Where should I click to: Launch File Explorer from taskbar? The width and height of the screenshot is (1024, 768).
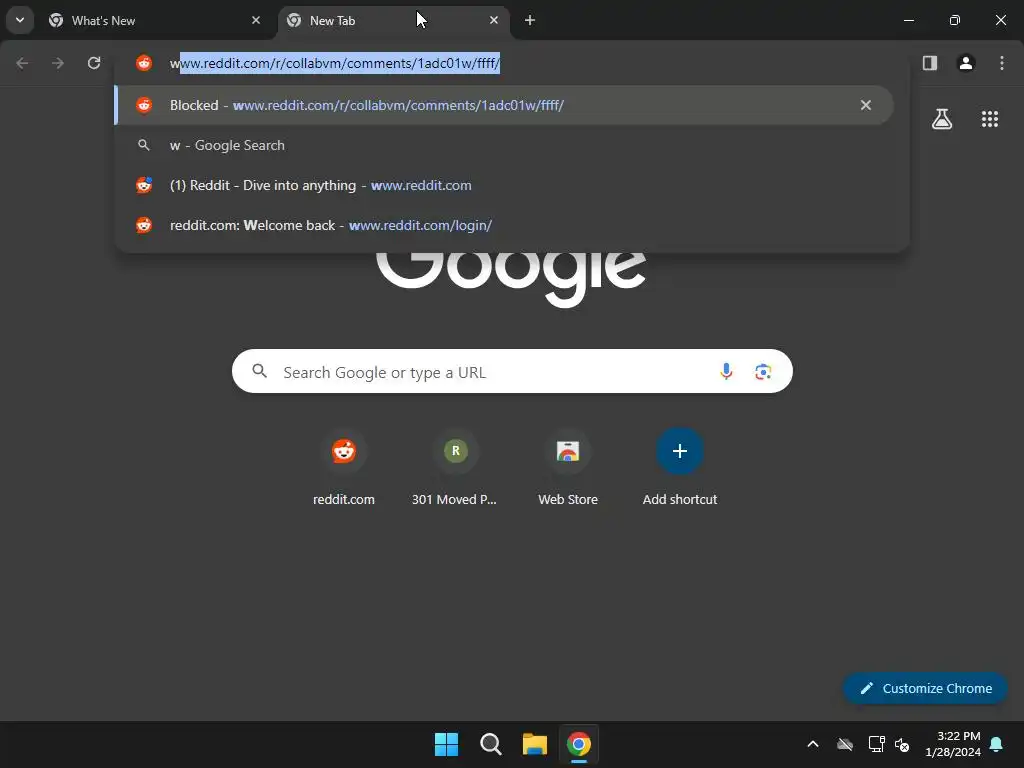pos(534,744)
